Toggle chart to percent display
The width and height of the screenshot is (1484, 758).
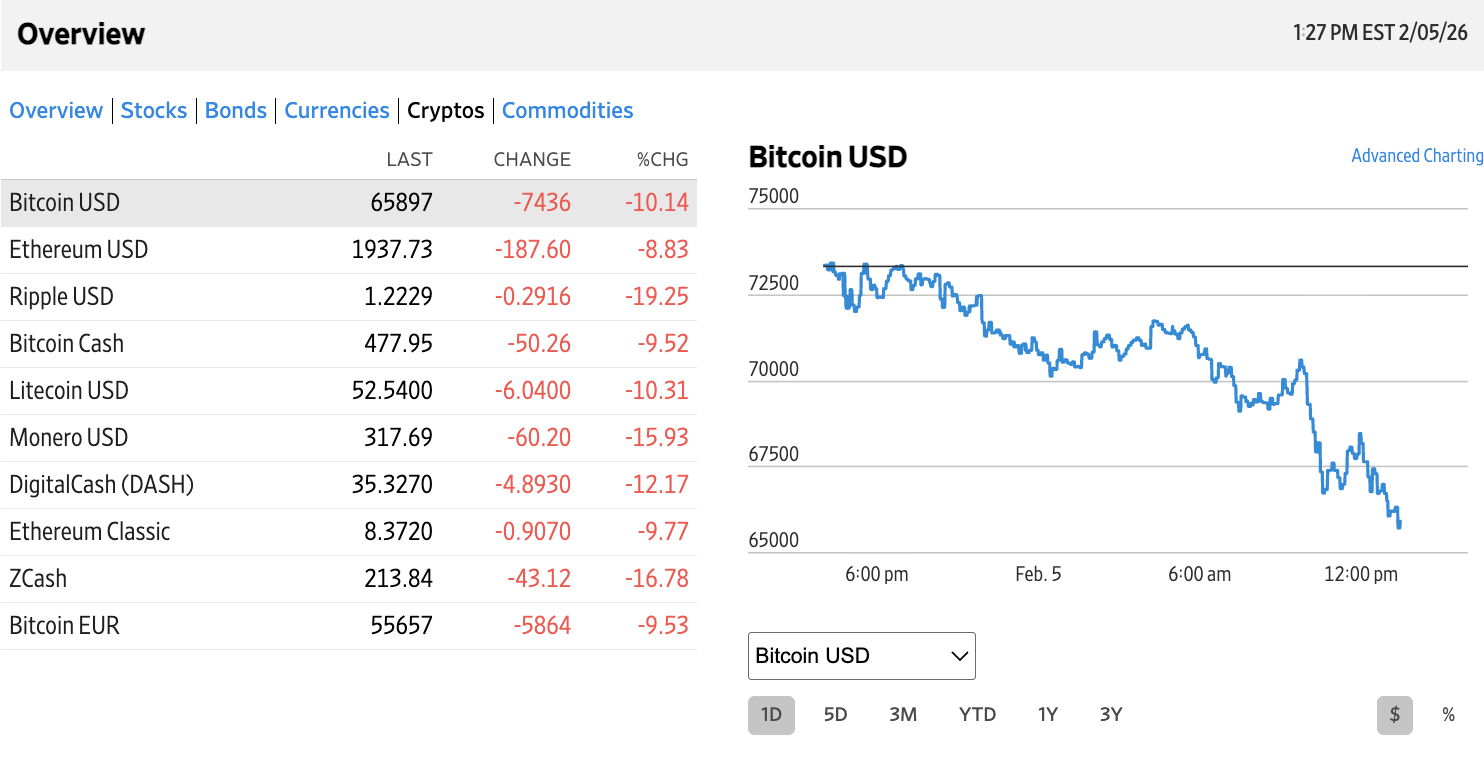click(1448, 715)
